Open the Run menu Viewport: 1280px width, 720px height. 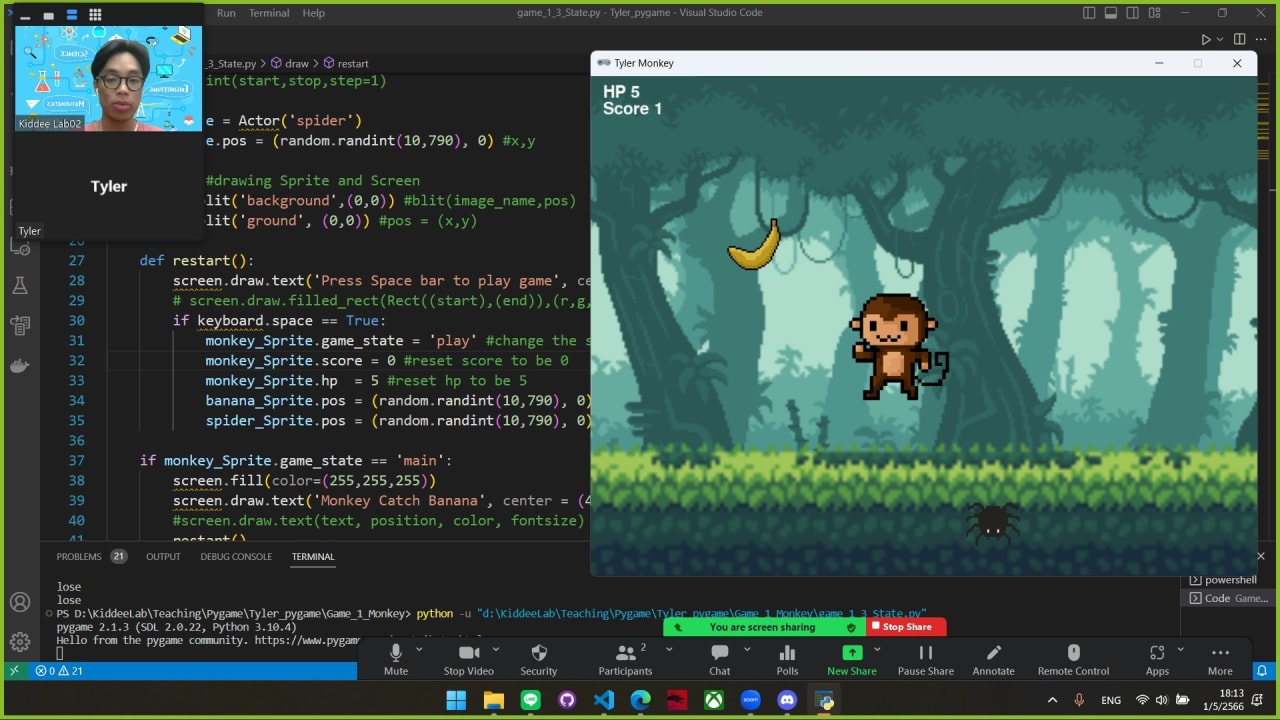[226, 13]
